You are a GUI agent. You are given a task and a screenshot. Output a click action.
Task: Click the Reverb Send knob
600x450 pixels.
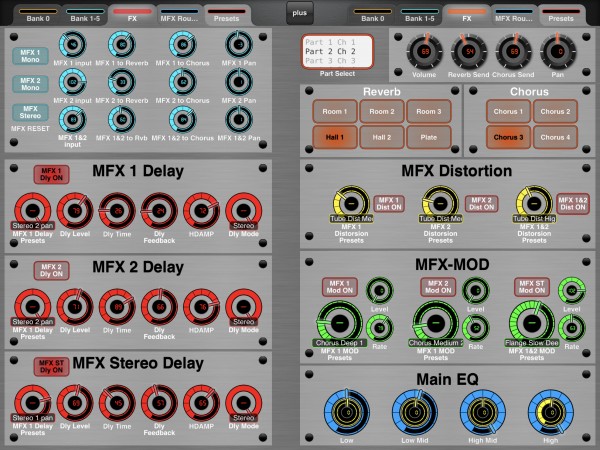pos(469,51)
